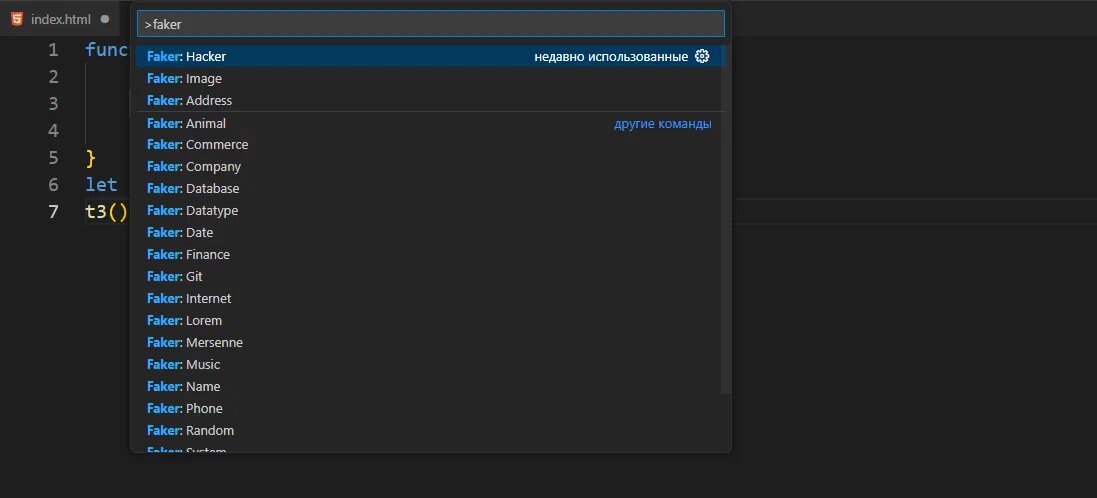The image size is (1097, 498).
Task: Click line number 7 in the gutter
Action: (54, 212)
